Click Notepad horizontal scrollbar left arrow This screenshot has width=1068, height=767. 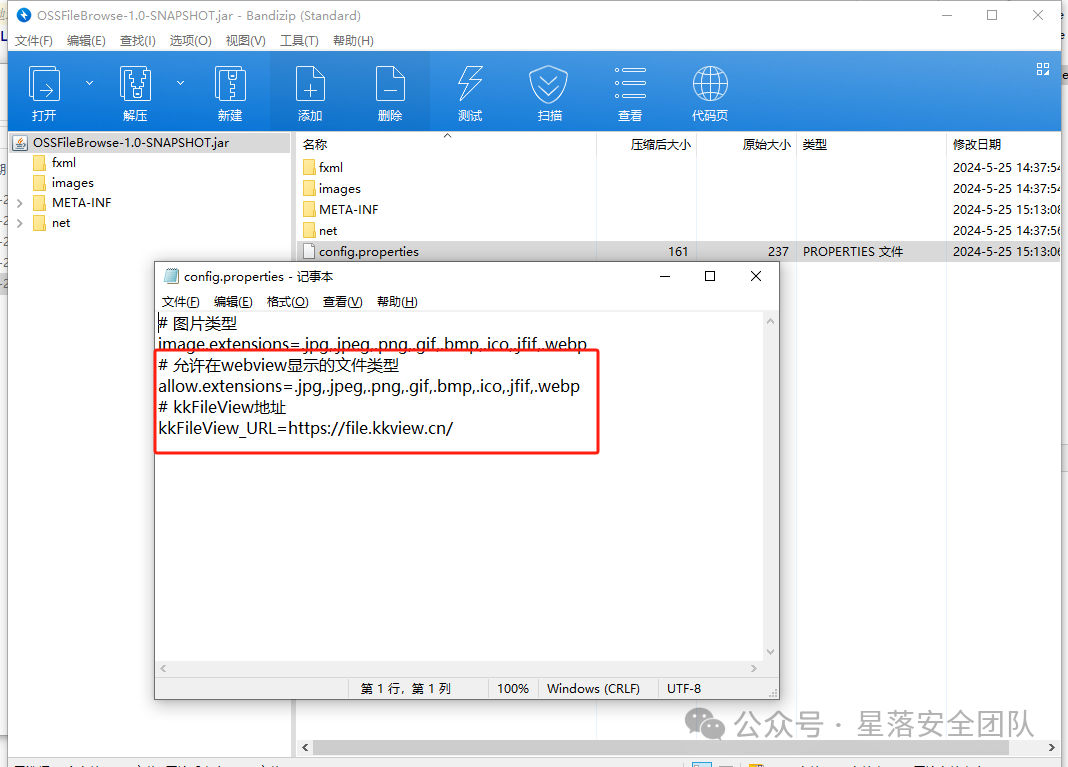click(163, 668)
